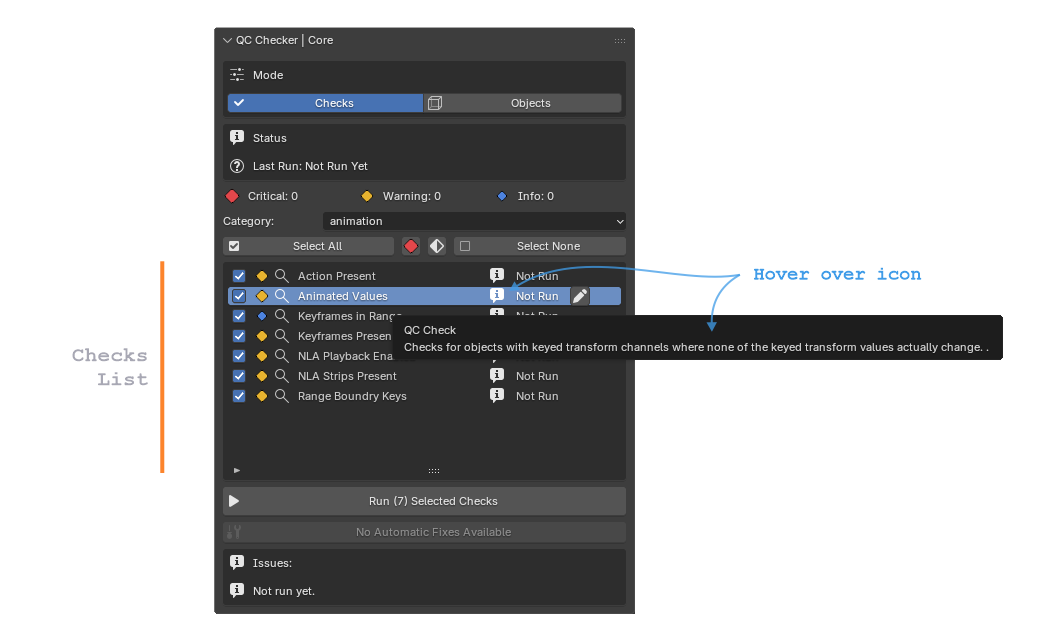
Task: Click the magnifier icon on Animated Values row
Action: coord(282,296)
